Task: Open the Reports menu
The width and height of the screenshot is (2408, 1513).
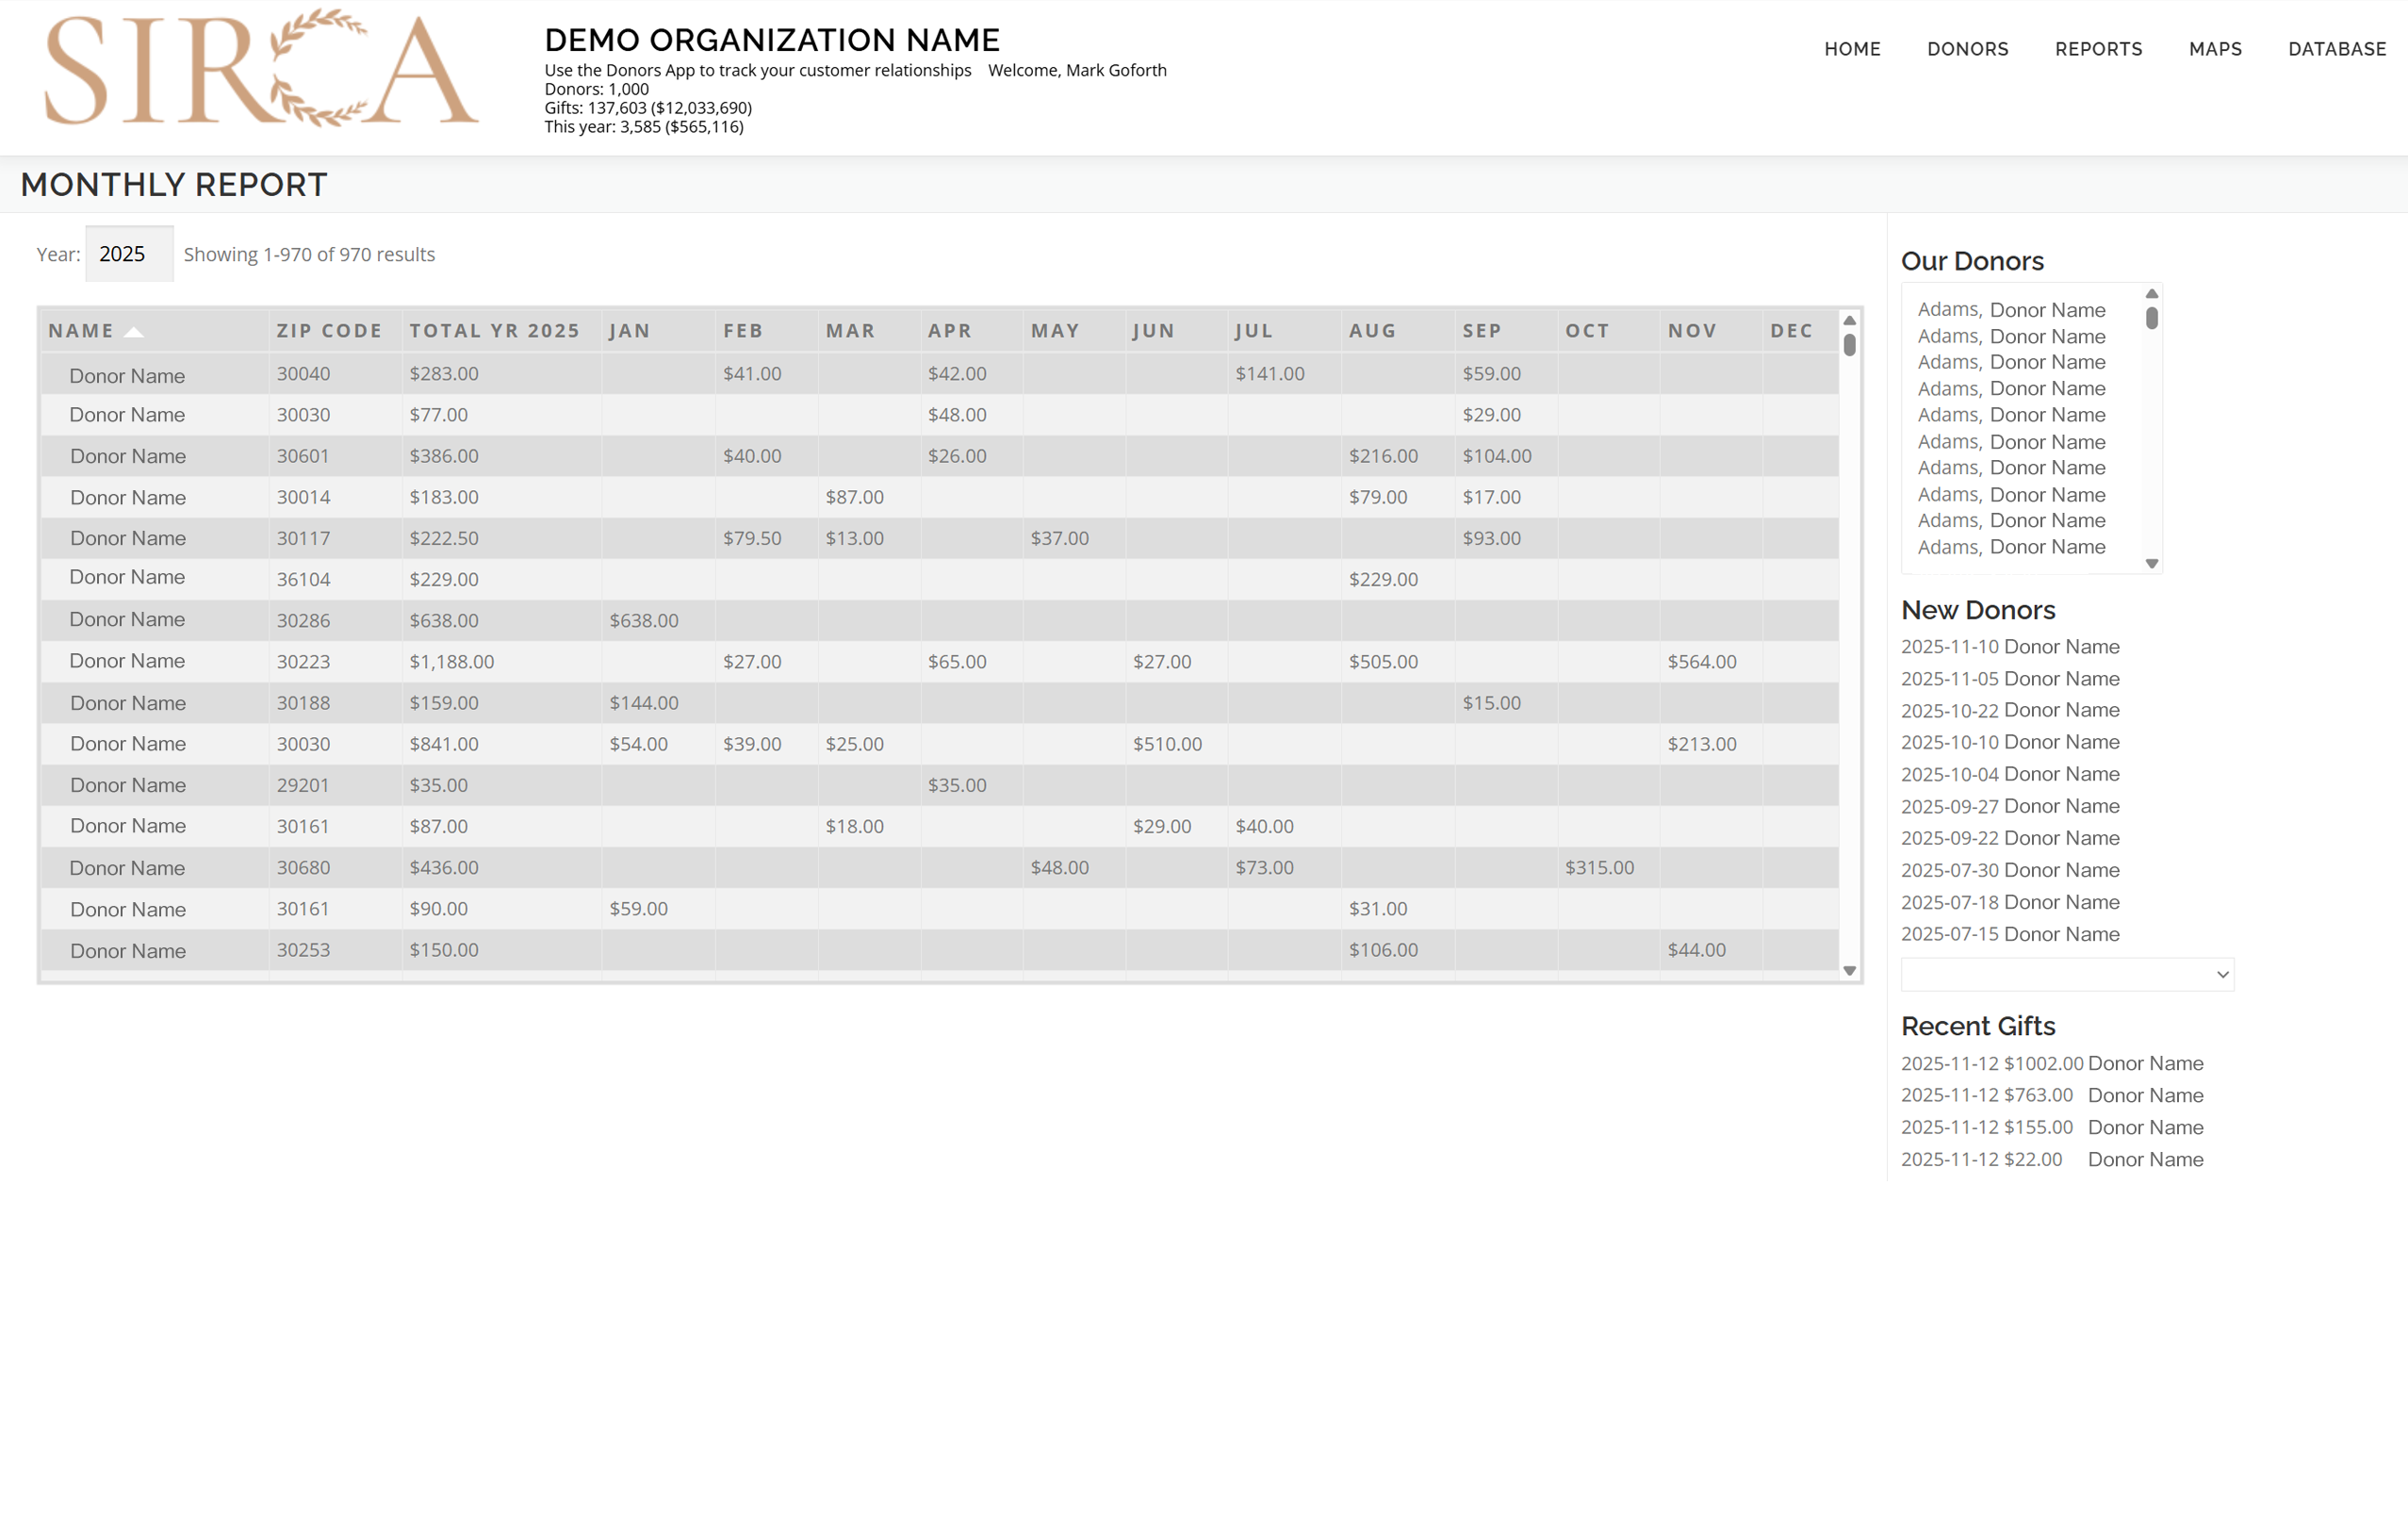Action: pos(2098,49)
